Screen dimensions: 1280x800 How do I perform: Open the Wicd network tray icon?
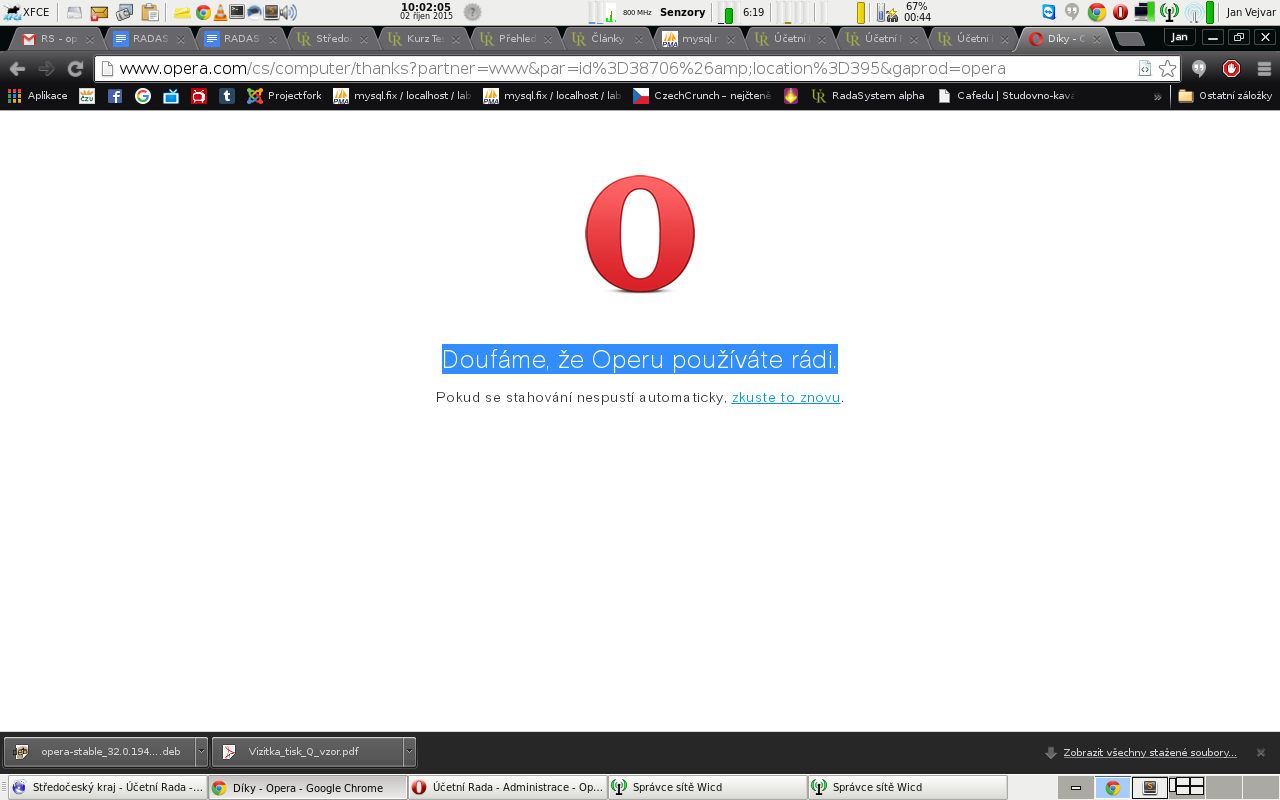(1169, 12)
